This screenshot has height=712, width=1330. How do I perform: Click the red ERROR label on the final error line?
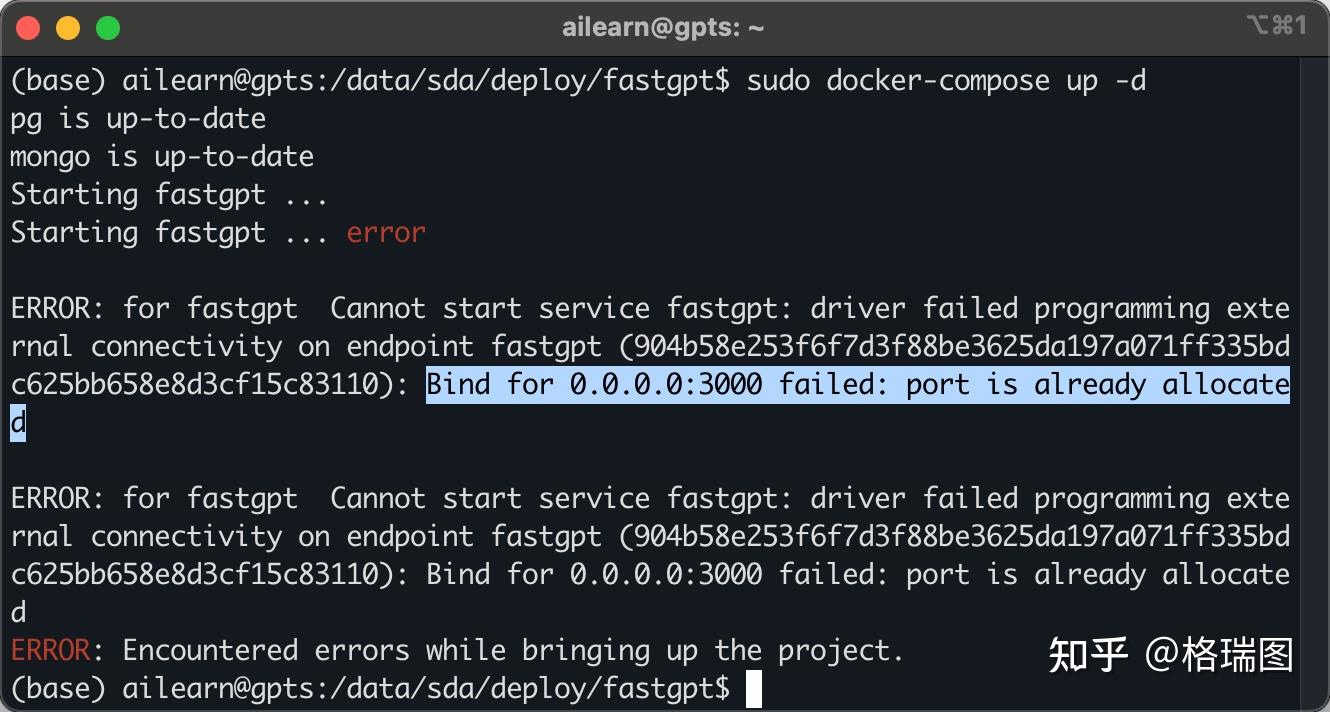coord(50,651)
